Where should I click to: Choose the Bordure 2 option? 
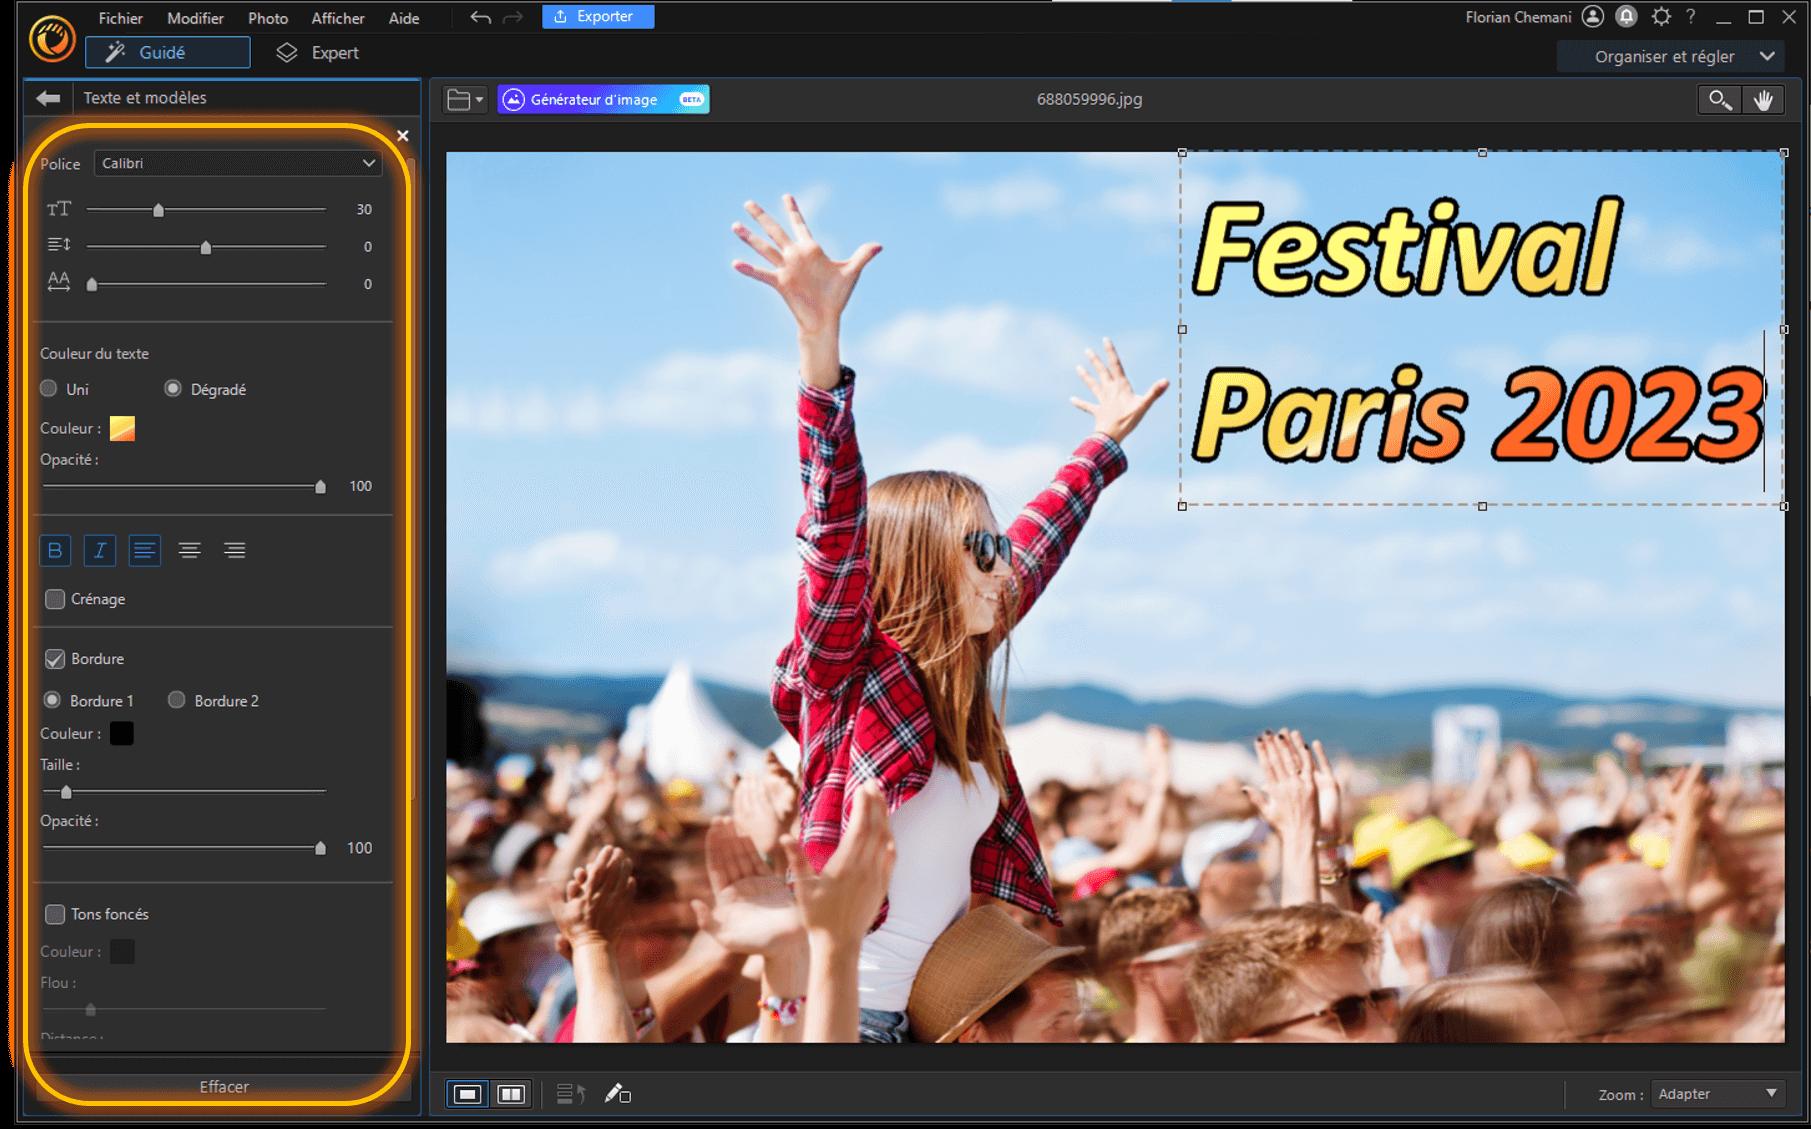point(177,700)
